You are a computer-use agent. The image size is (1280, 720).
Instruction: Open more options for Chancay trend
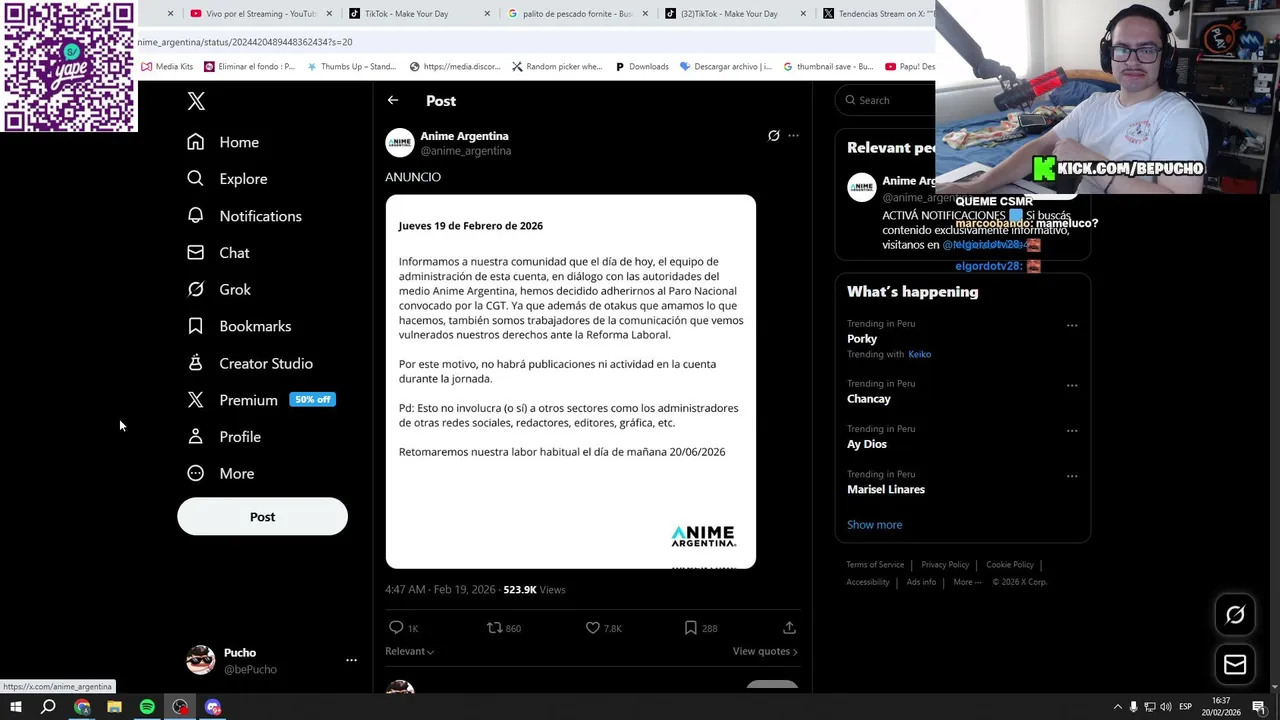pyautogui.click(x=1072, y=385)
